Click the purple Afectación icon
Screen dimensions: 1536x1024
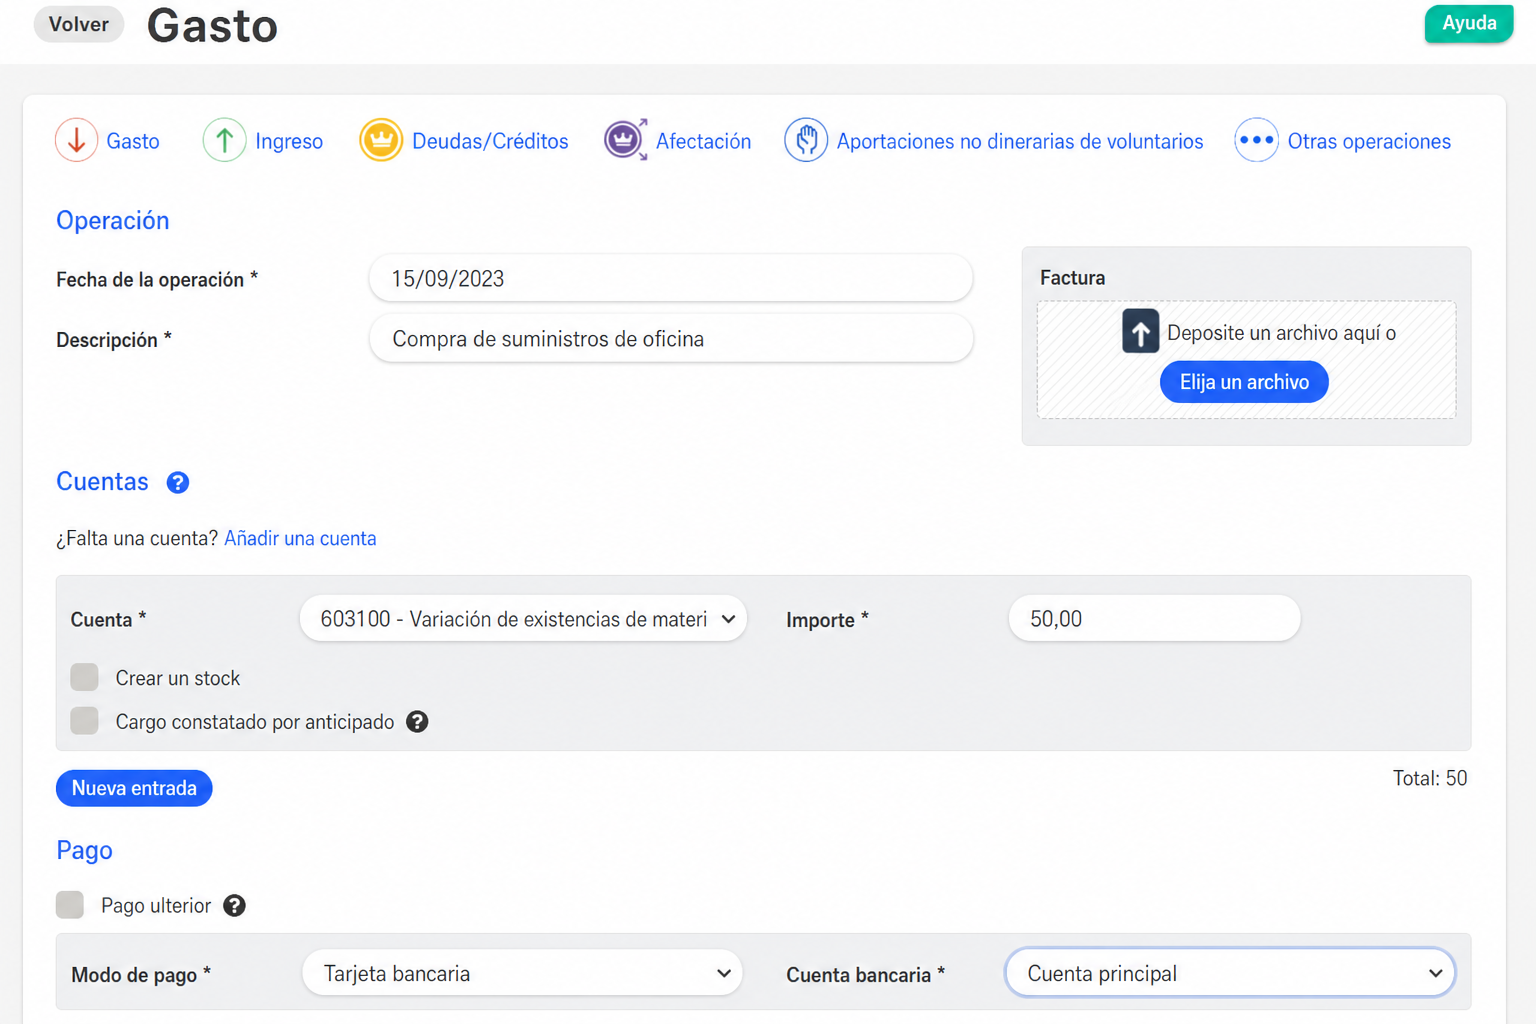click(x=625, y=140)
